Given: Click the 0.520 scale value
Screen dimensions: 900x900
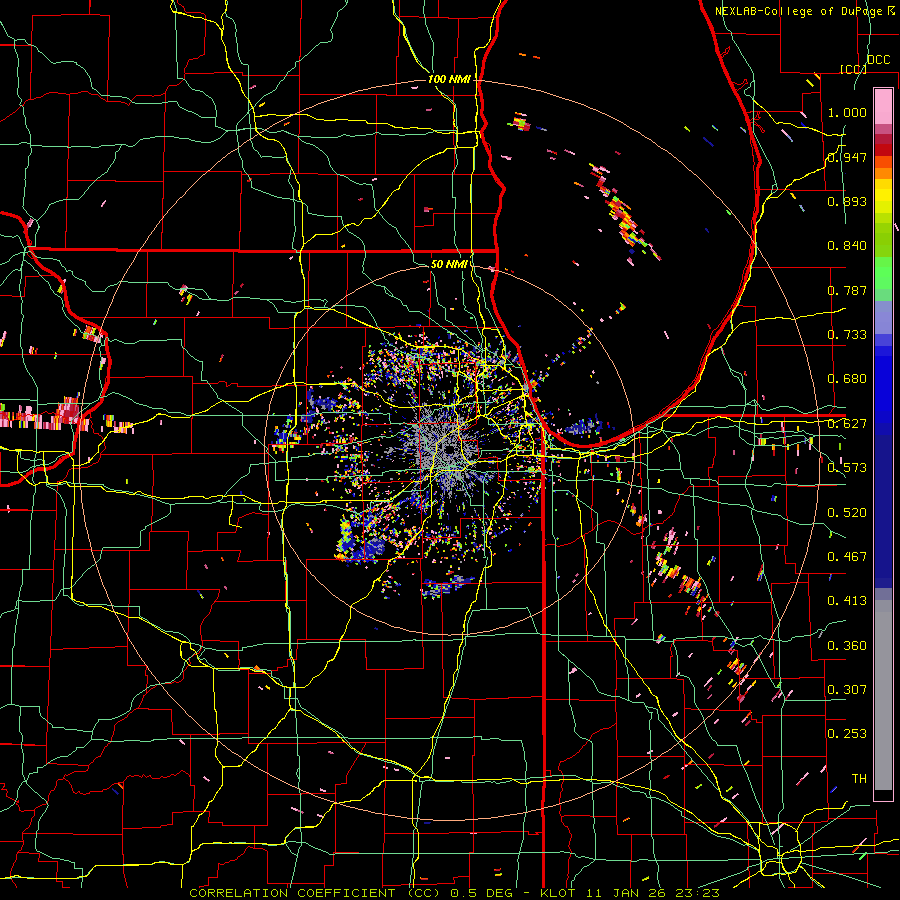Looking at the screenshot, I should 847,512.
